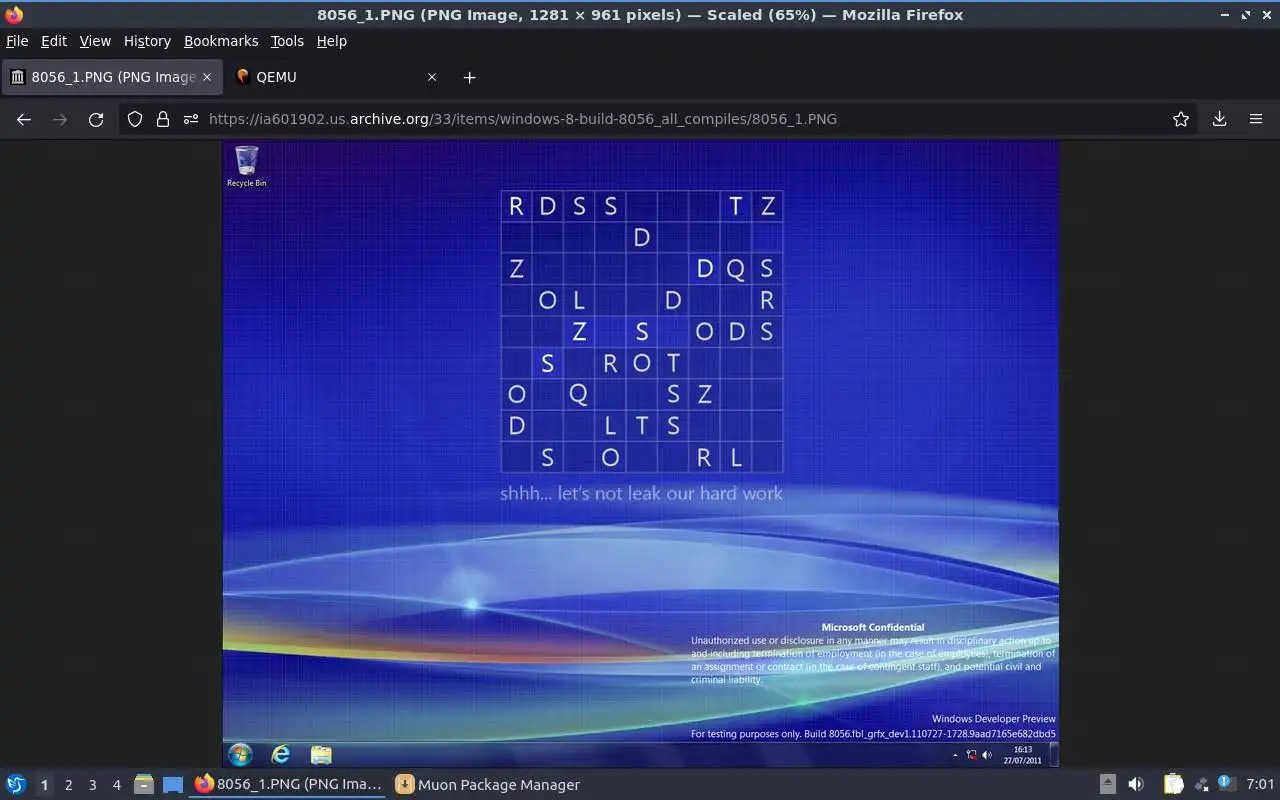Open the network connection tray icon
This screenshot has height=800, width=1280.
pyautogui.click(x=1200, y=785)
